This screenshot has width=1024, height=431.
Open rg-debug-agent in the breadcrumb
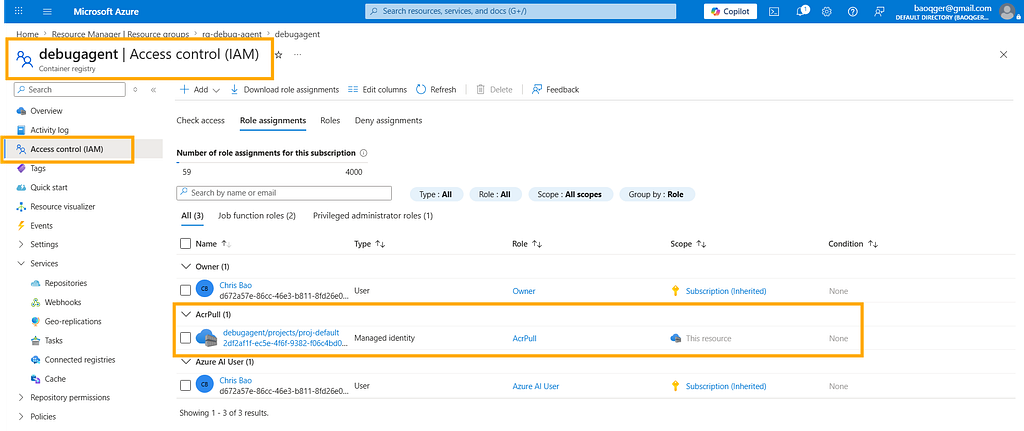(233, 34)
